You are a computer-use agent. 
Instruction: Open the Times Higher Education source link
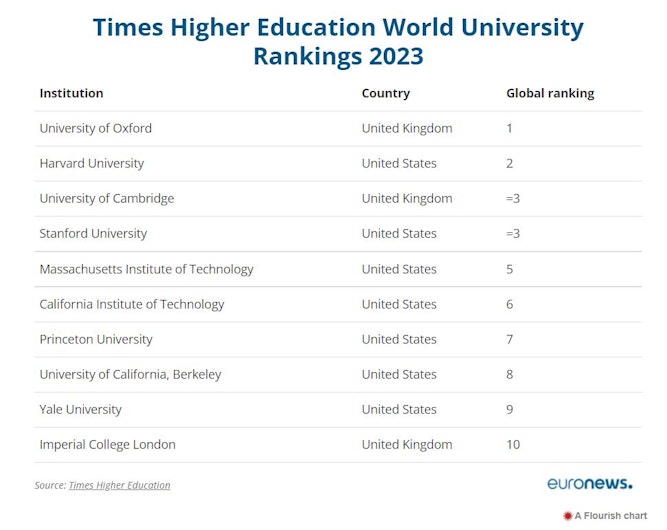(119, 485)
